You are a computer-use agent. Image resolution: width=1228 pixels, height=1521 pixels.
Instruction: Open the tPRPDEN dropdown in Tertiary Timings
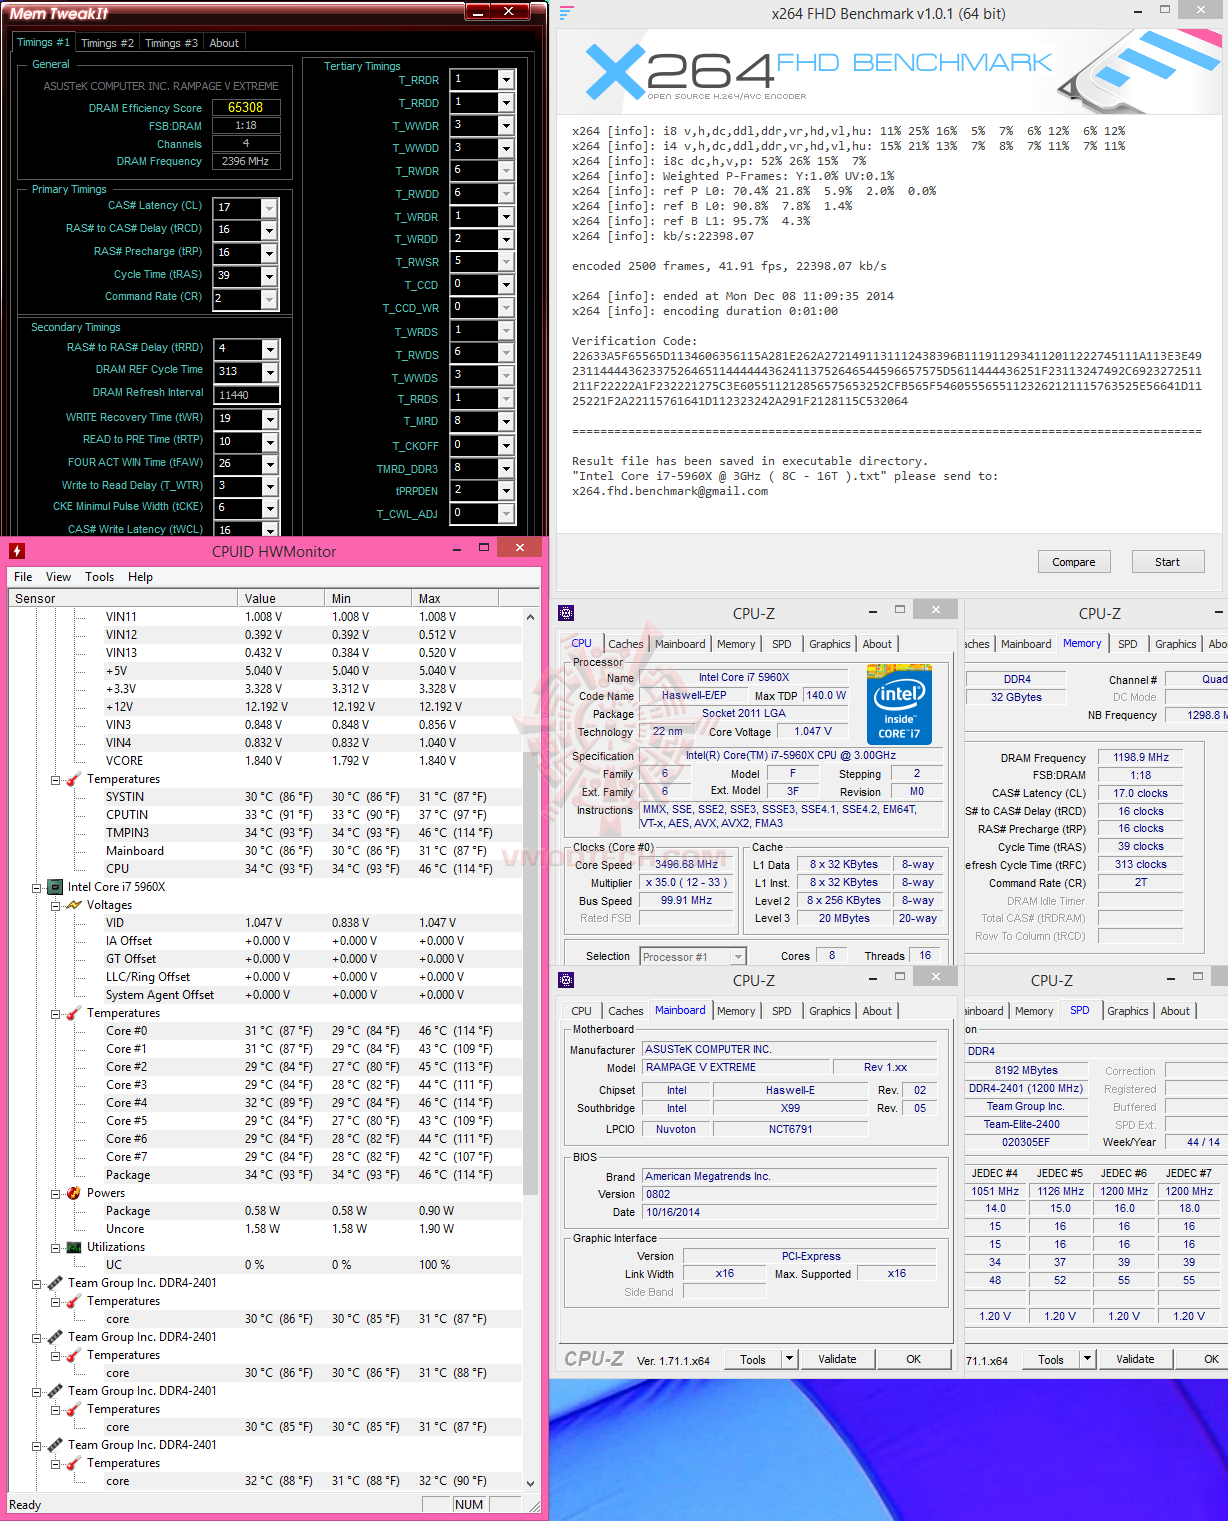[506, 491]
